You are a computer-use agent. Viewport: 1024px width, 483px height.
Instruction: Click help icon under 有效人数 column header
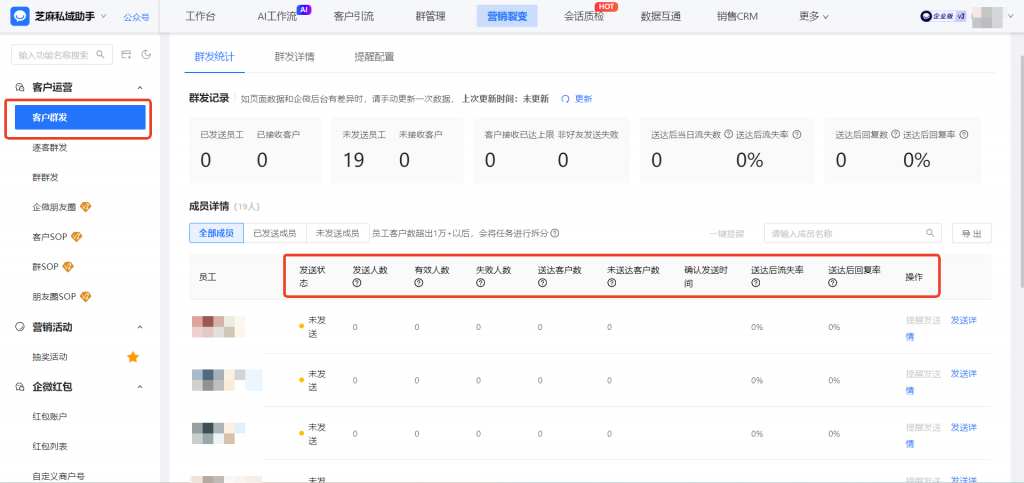(x=419, y=283)
